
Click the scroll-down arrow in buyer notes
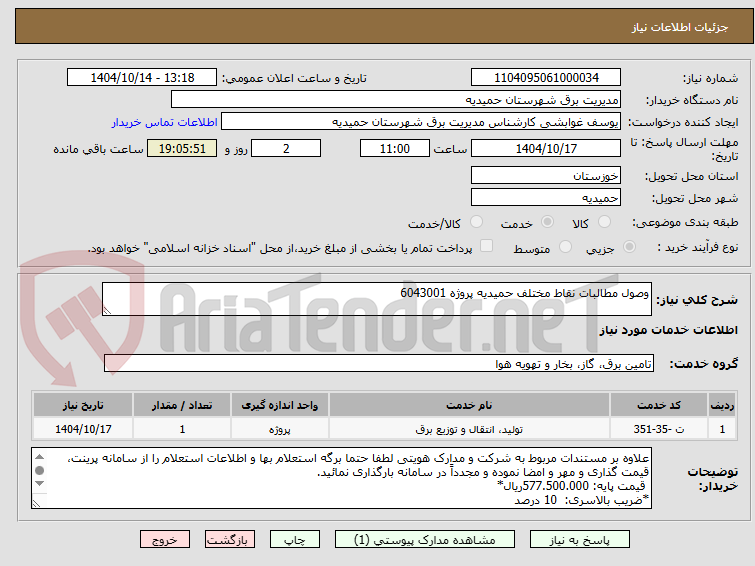(x=40, y=483)
